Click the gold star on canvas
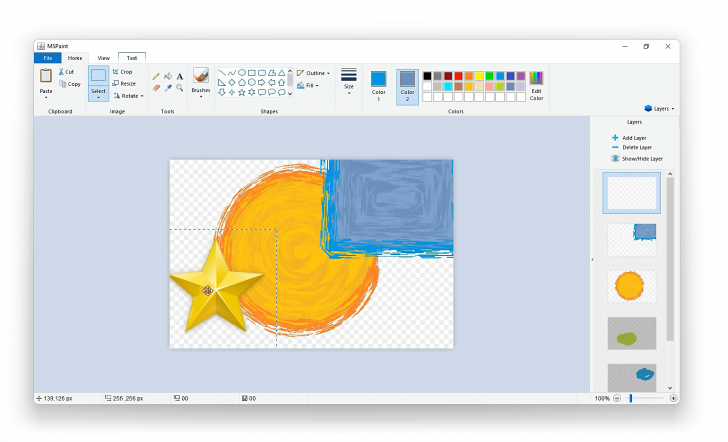Image resolution: width=728 pixels, height=442 pixels. point(216,288)
